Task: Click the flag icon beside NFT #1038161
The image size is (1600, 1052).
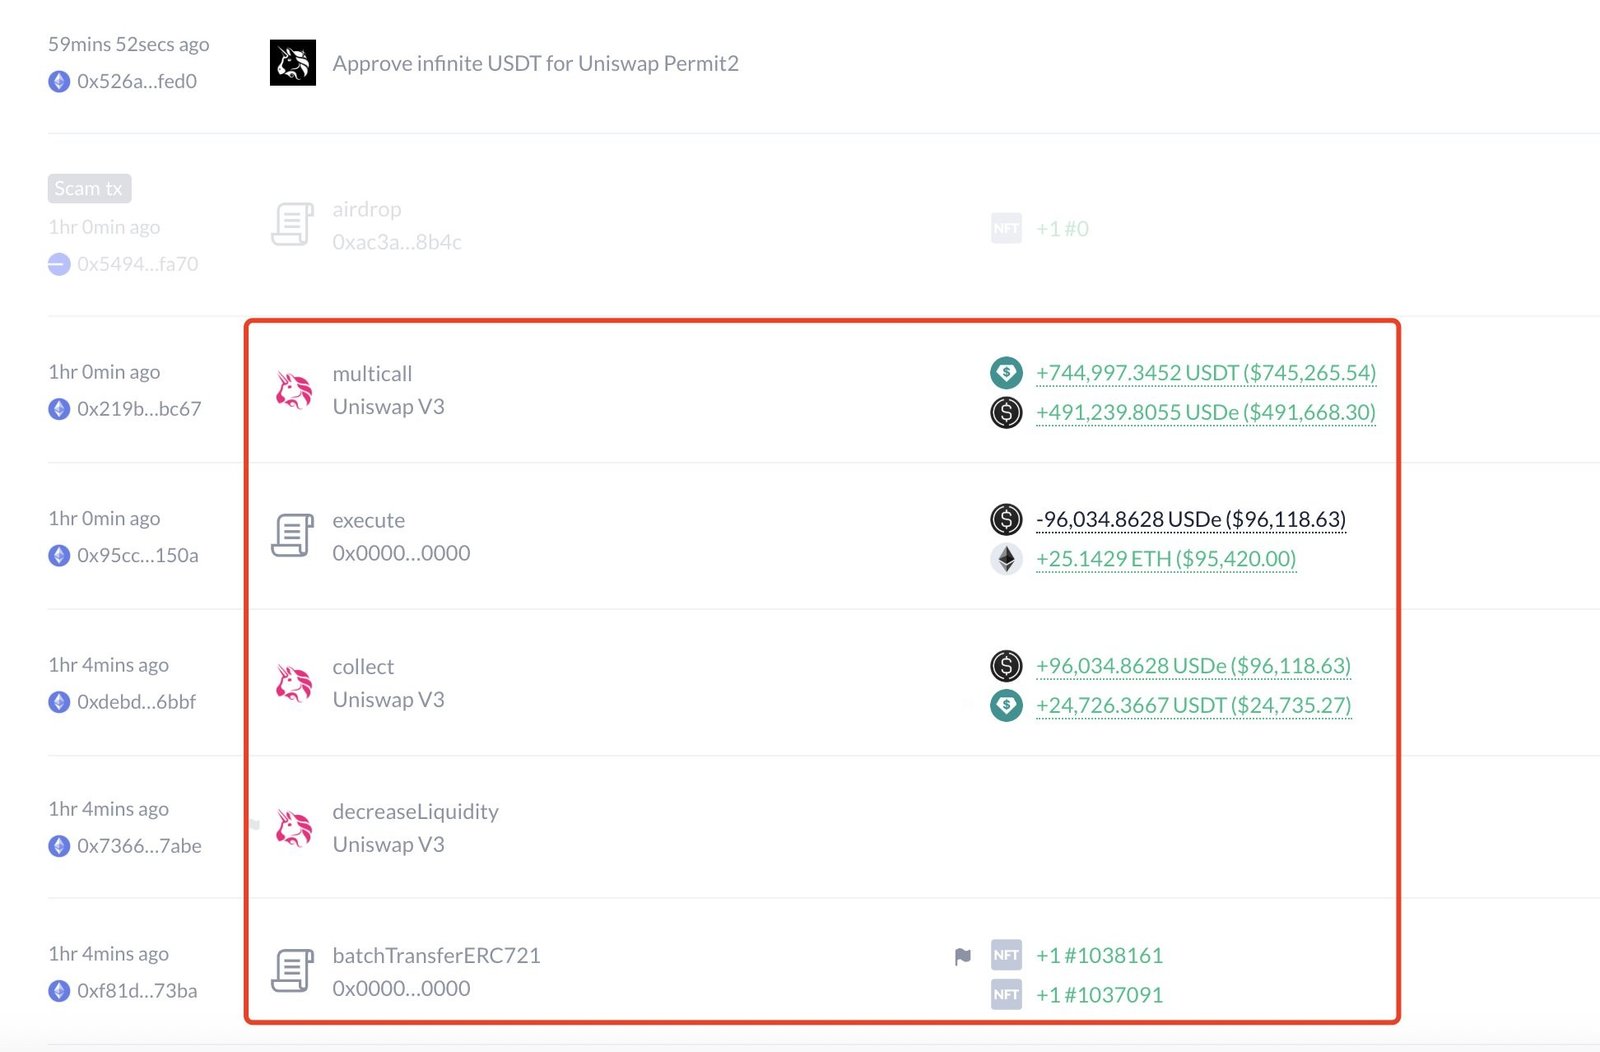Action: click(x=962, y=956)
